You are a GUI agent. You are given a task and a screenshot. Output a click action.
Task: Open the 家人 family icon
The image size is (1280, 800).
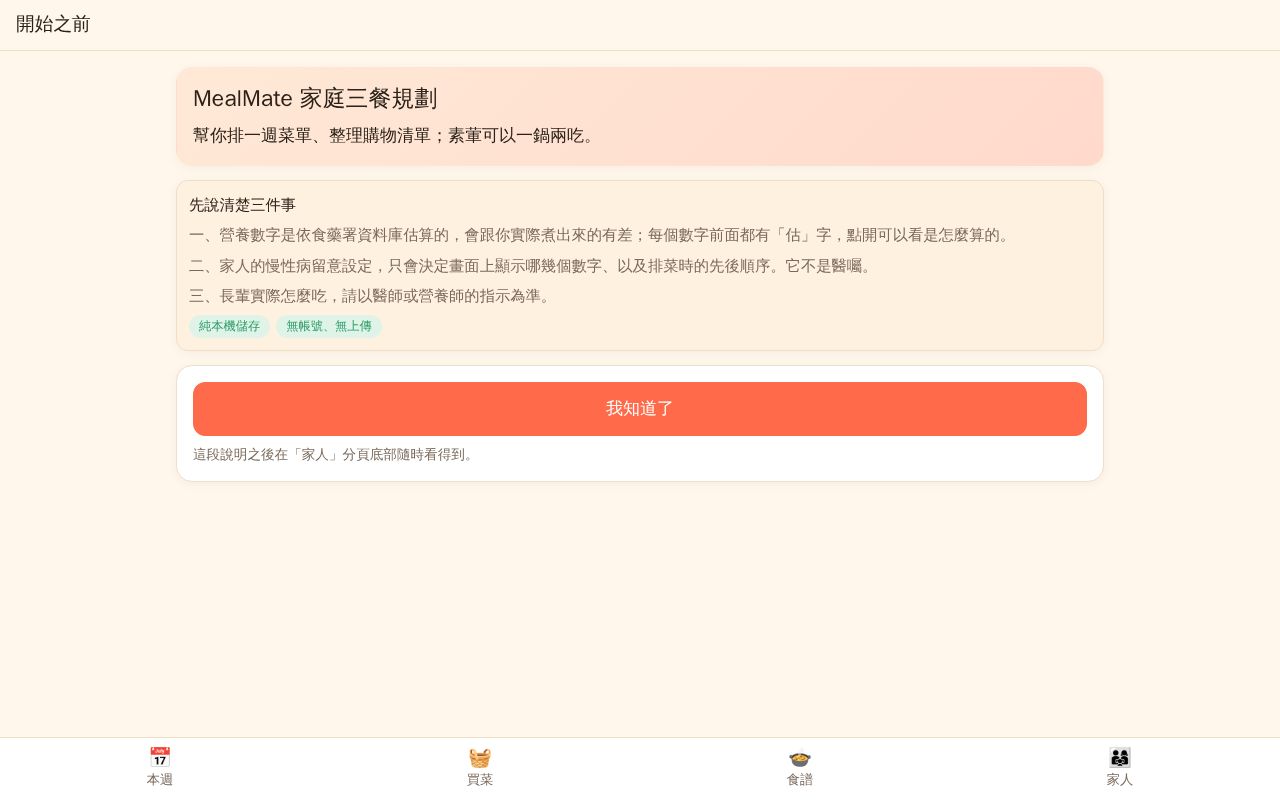pos(1120,758)
